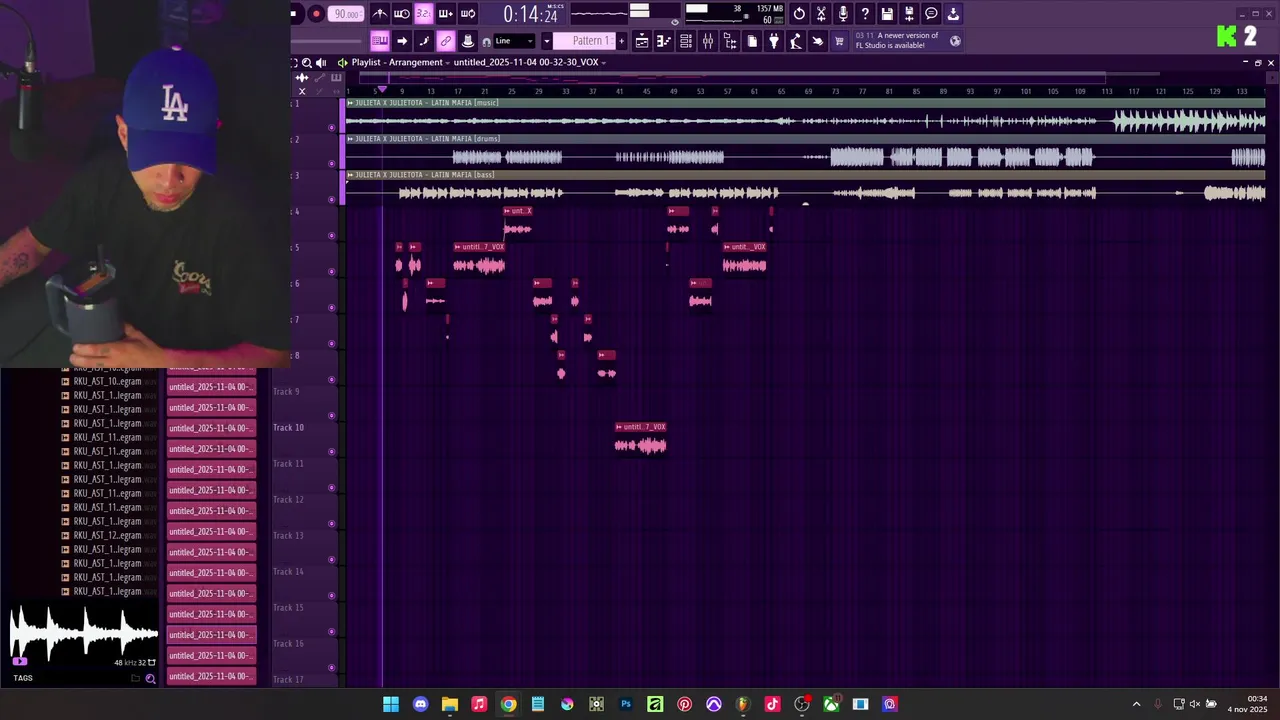Click the undo history arrow icon
Image resolution: width=1280 pixels, height=720 pixels.
point(799,14)
